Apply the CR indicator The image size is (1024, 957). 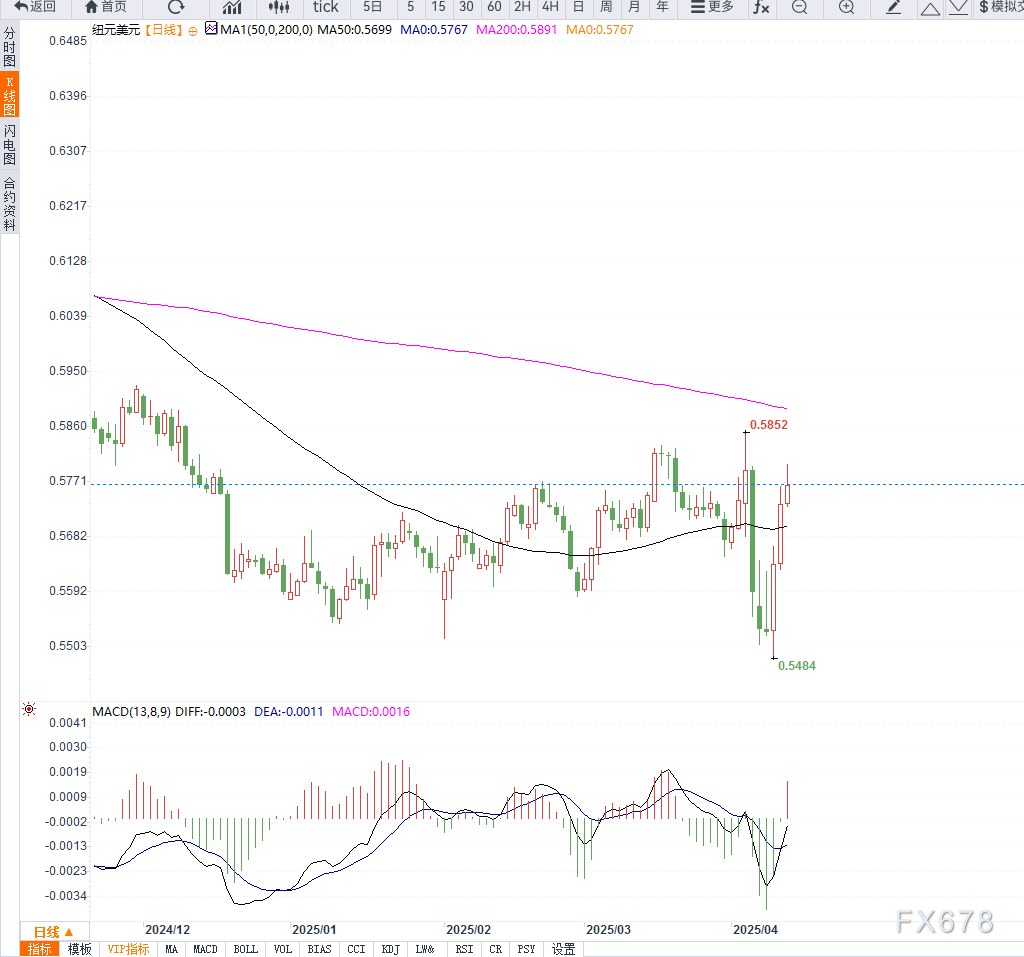496,949
